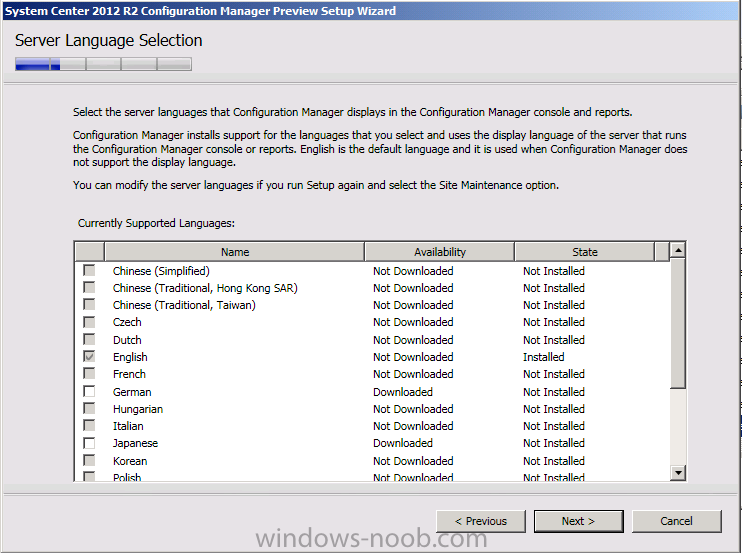This screenshot has width=742, height=553.
Task: Sort by the State column header
Action: pos(585,252)
